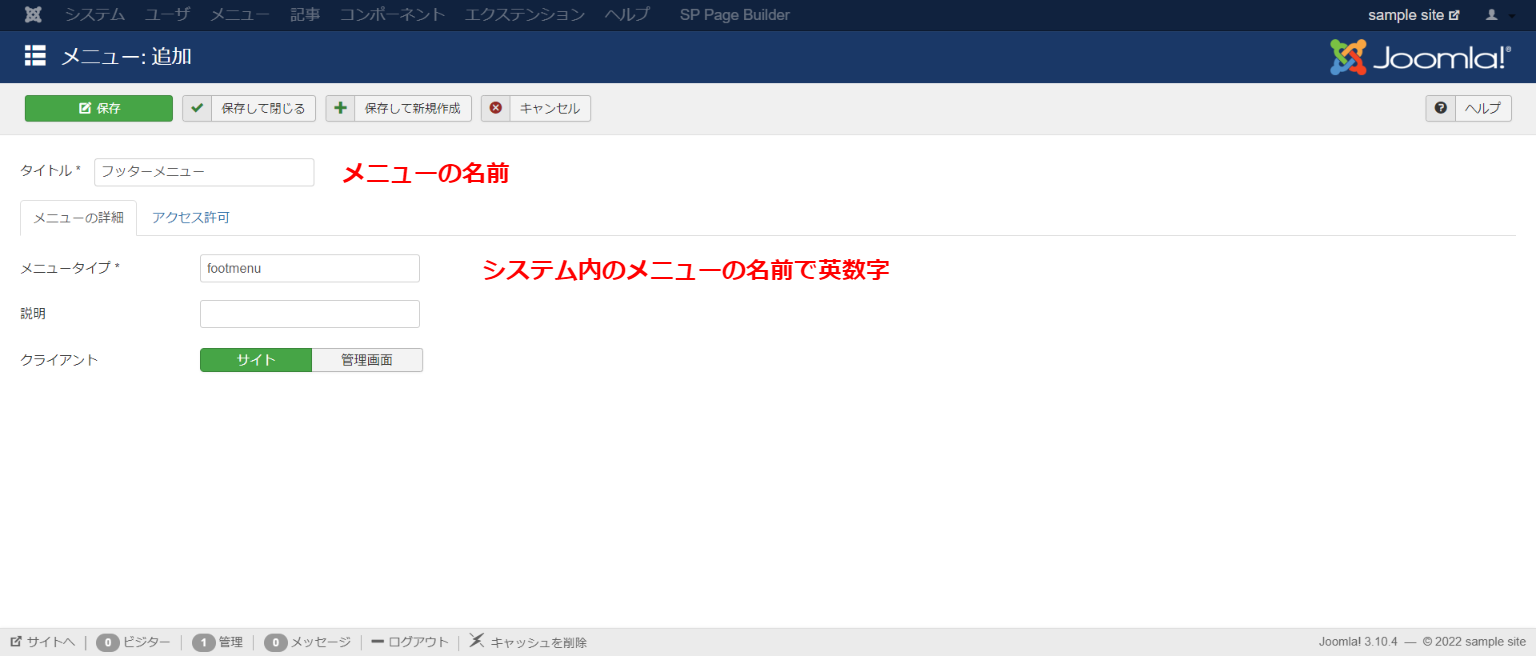Screen dimensions: 1536x656
Task: Select サイト client toggle option
Action: (256, 360)
